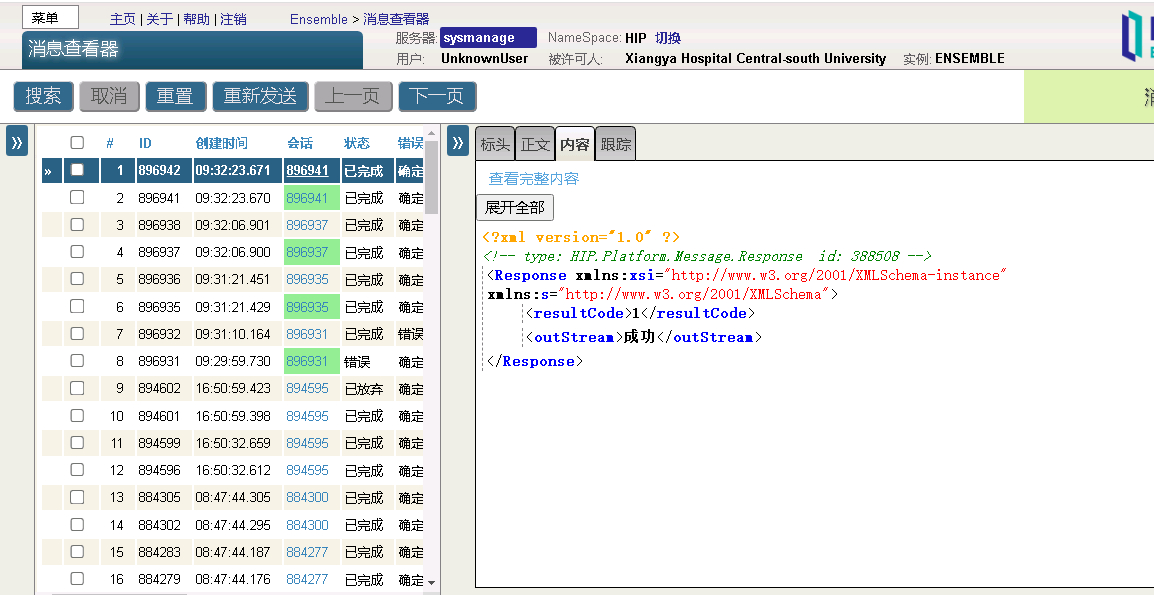This screenshot has width=1154, height=595.
Task: Click the 主页 link in top navigation
Action: click(x=122, y=19)
